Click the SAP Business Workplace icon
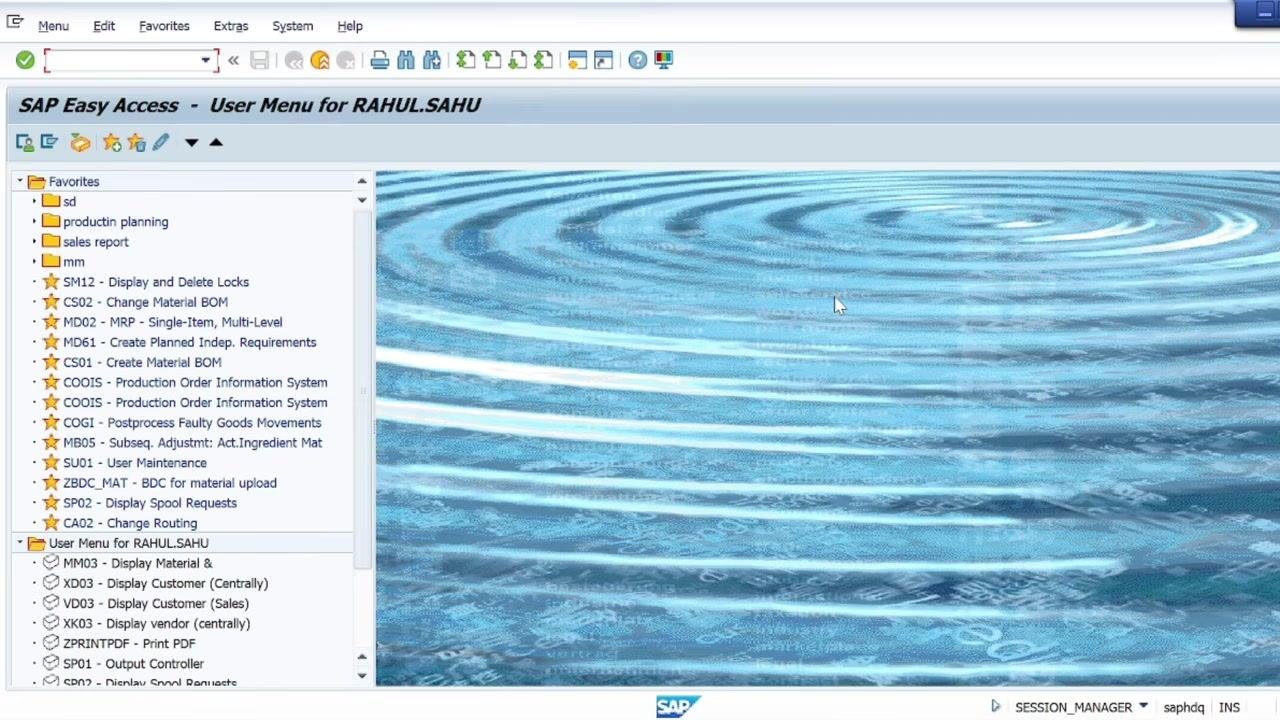The image size is (1280, 720). pos(80,143)
